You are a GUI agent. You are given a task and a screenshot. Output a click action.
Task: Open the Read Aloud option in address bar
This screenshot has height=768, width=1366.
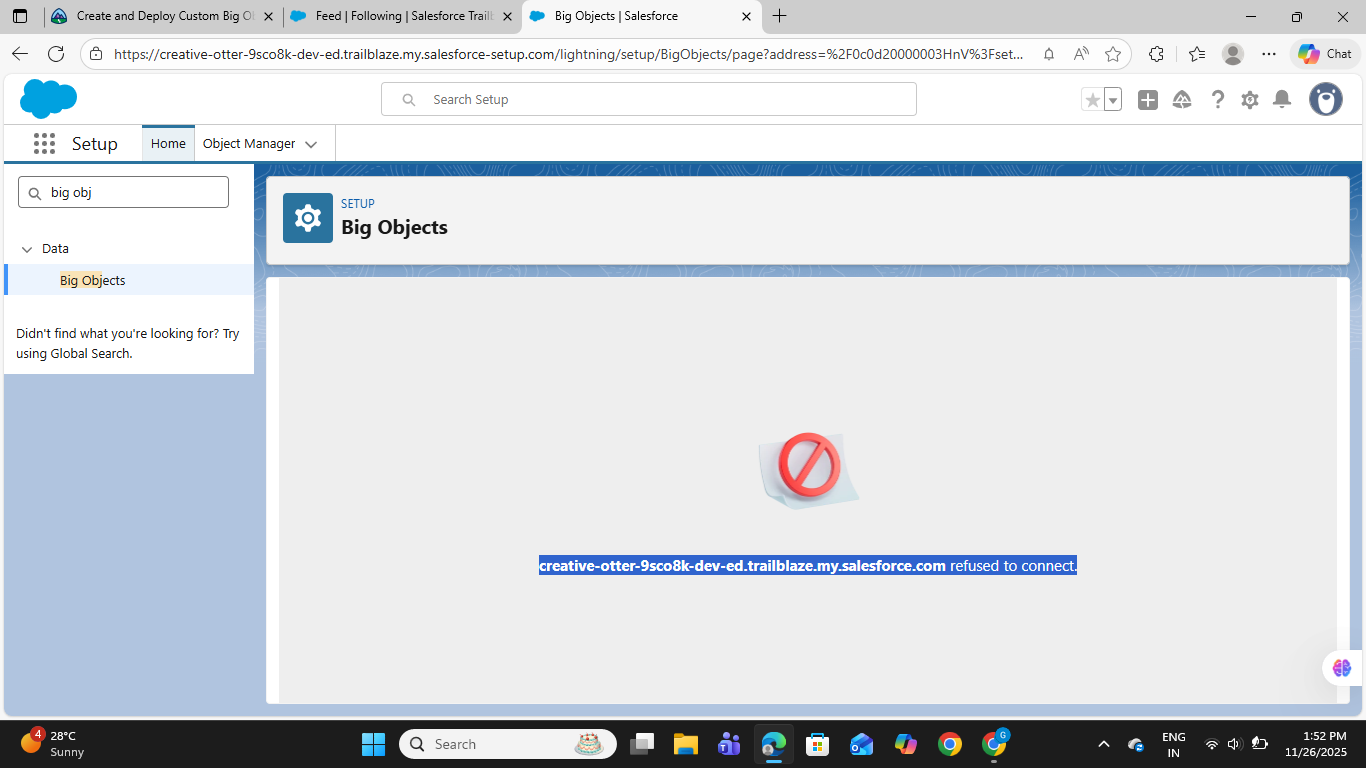click(x=1081, y=54)
